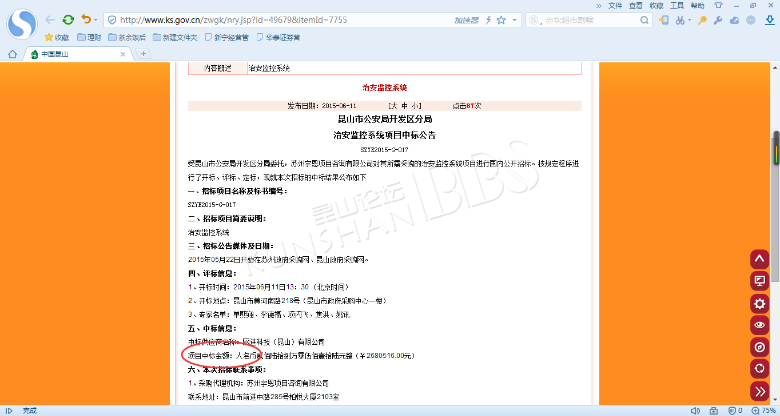Click the cloud sync toolbar icon
Screen dimensions: 780x416
point(734,20)
